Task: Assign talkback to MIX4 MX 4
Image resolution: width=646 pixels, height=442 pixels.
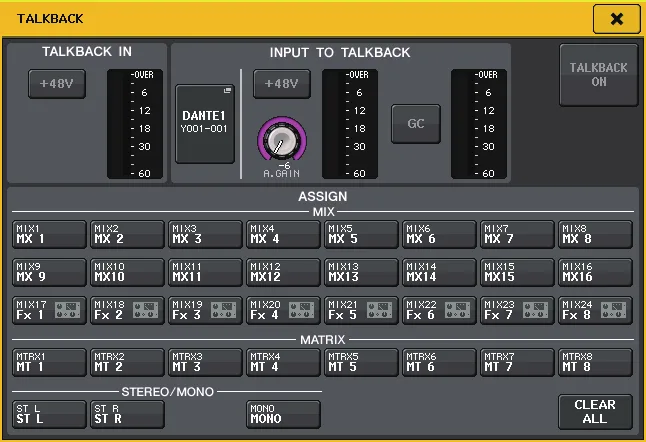Action: pyautogui.click(x=283, y=234)
